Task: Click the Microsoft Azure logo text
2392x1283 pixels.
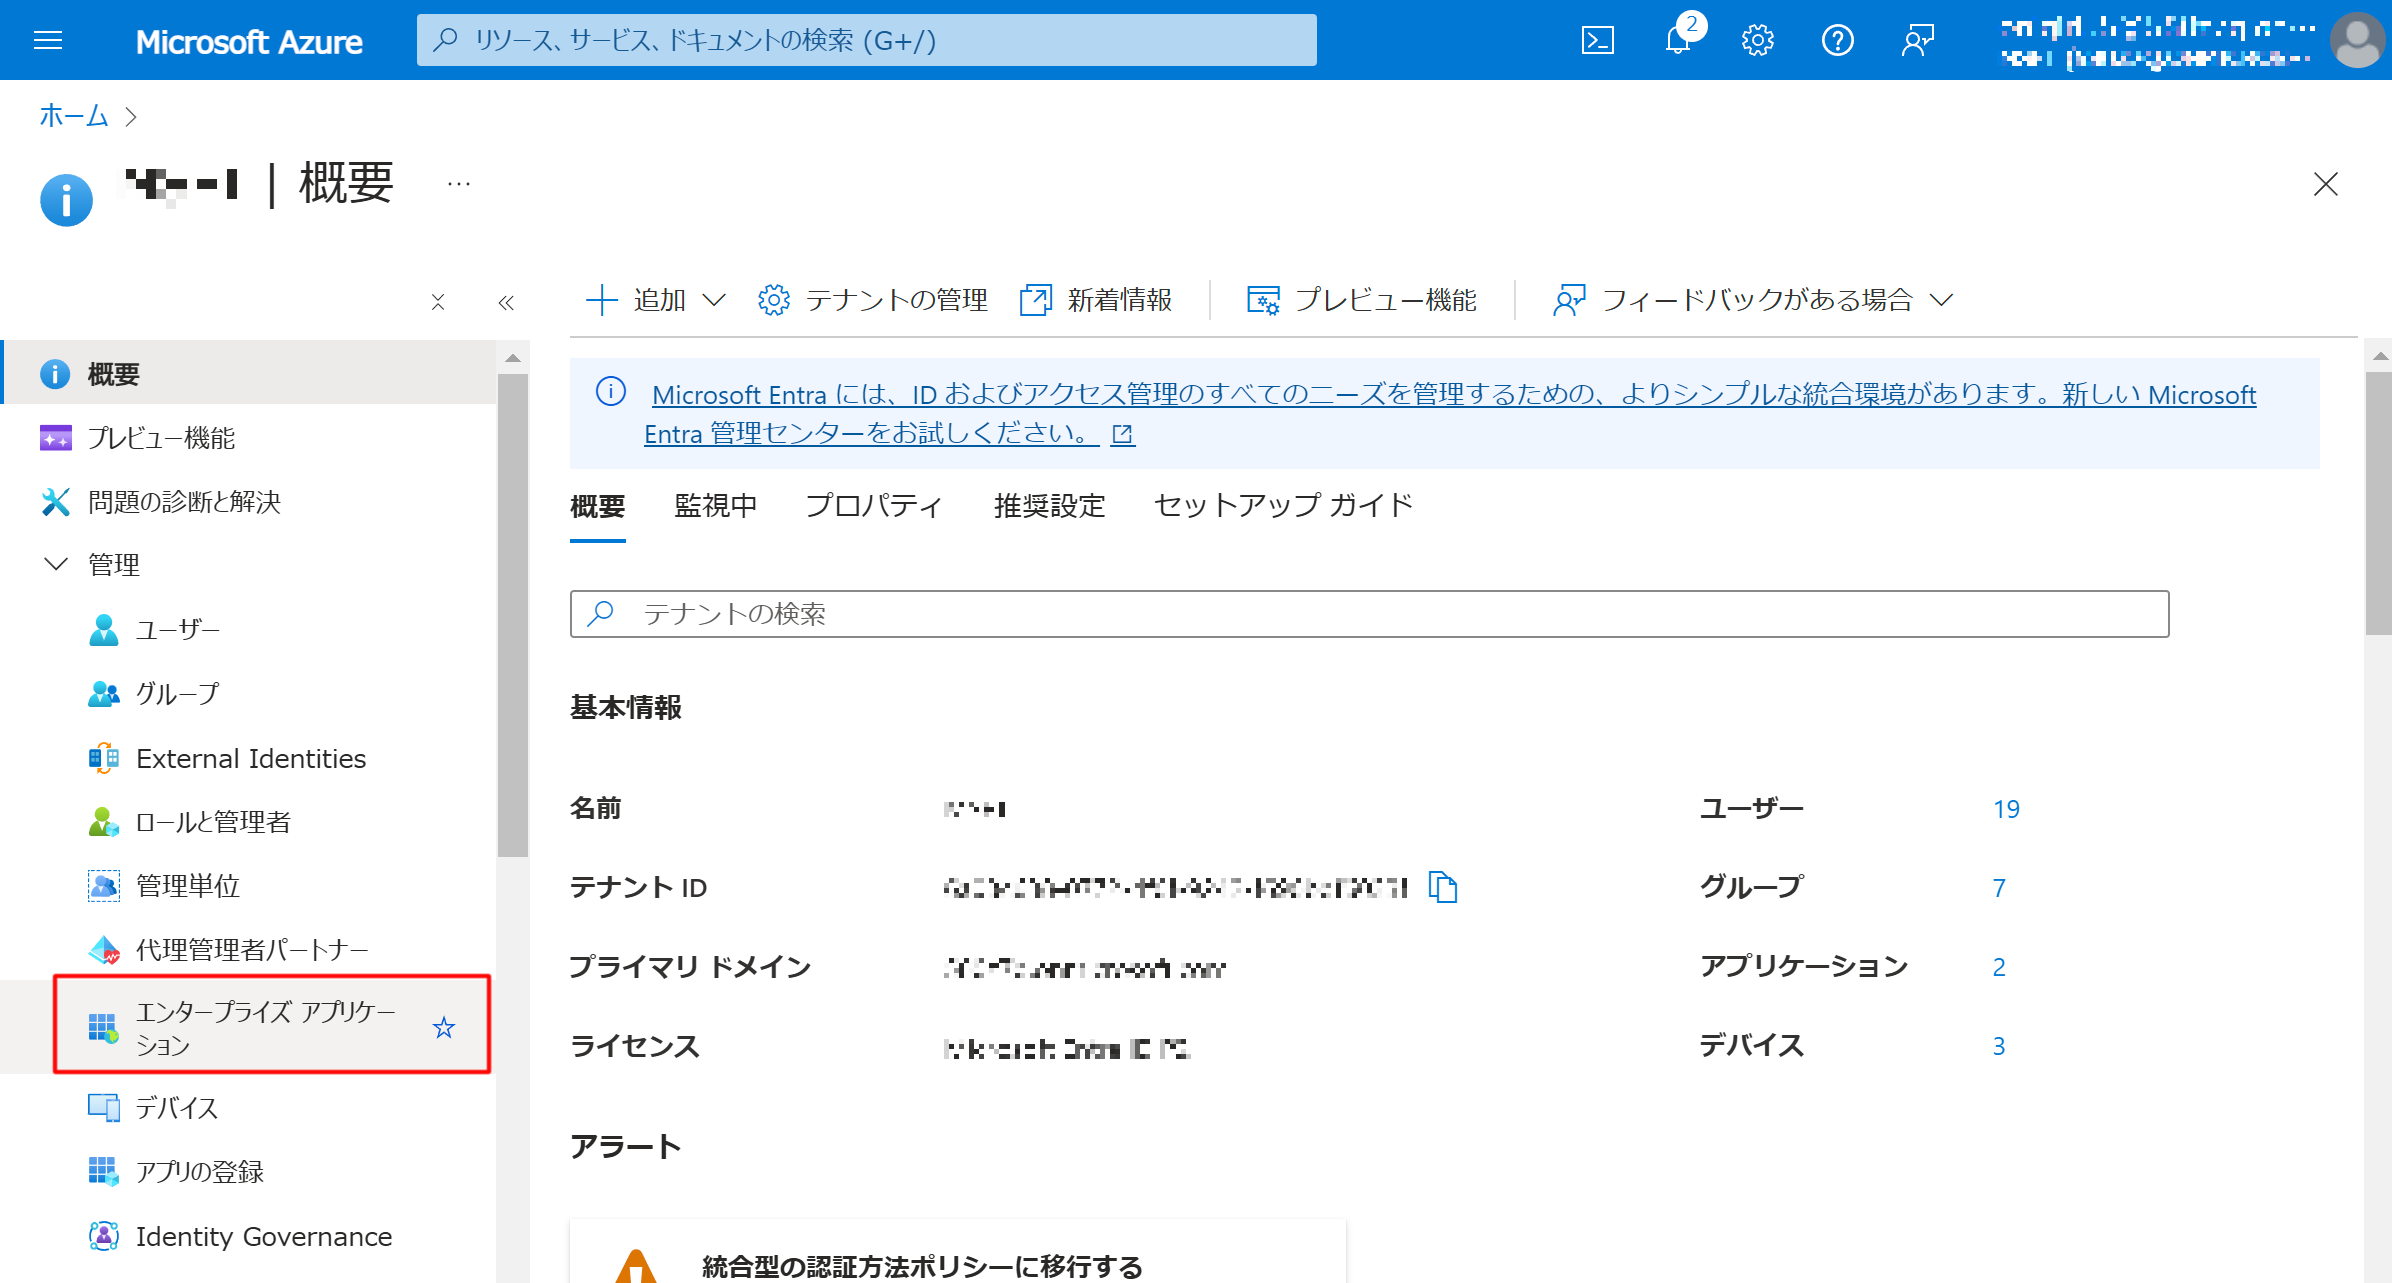Action: click(249, 41)
